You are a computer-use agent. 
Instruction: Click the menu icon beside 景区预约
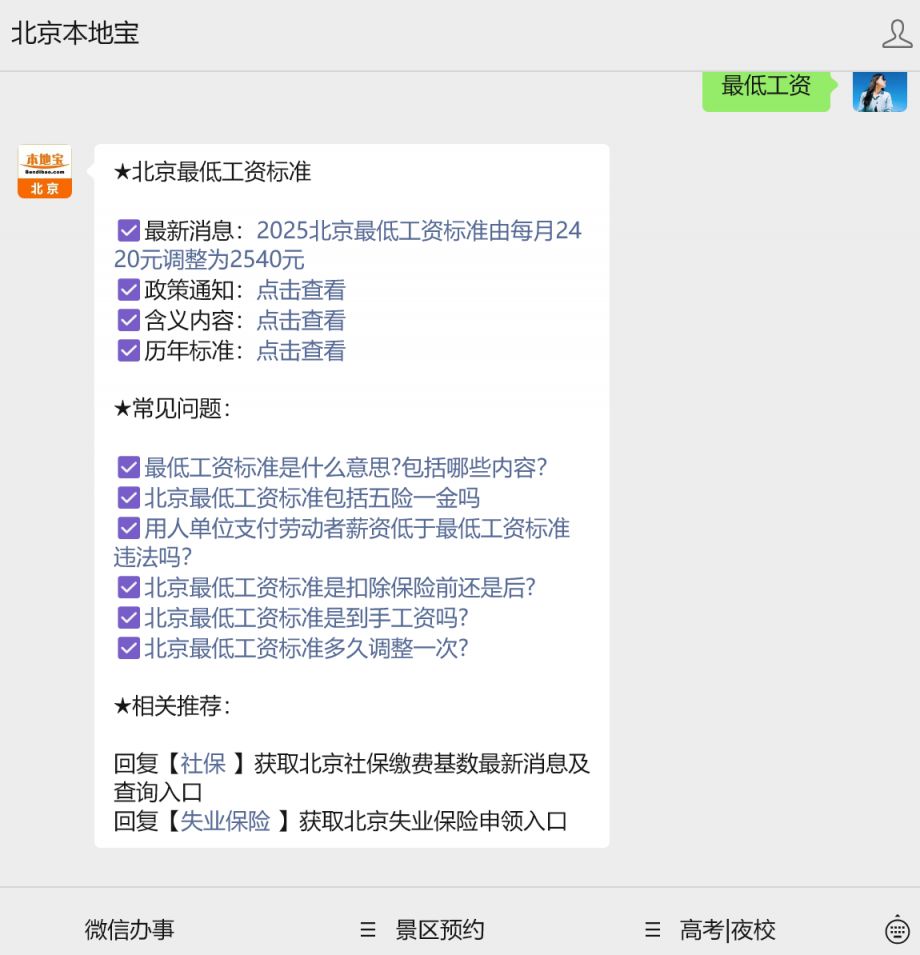(x=367, y=930)
